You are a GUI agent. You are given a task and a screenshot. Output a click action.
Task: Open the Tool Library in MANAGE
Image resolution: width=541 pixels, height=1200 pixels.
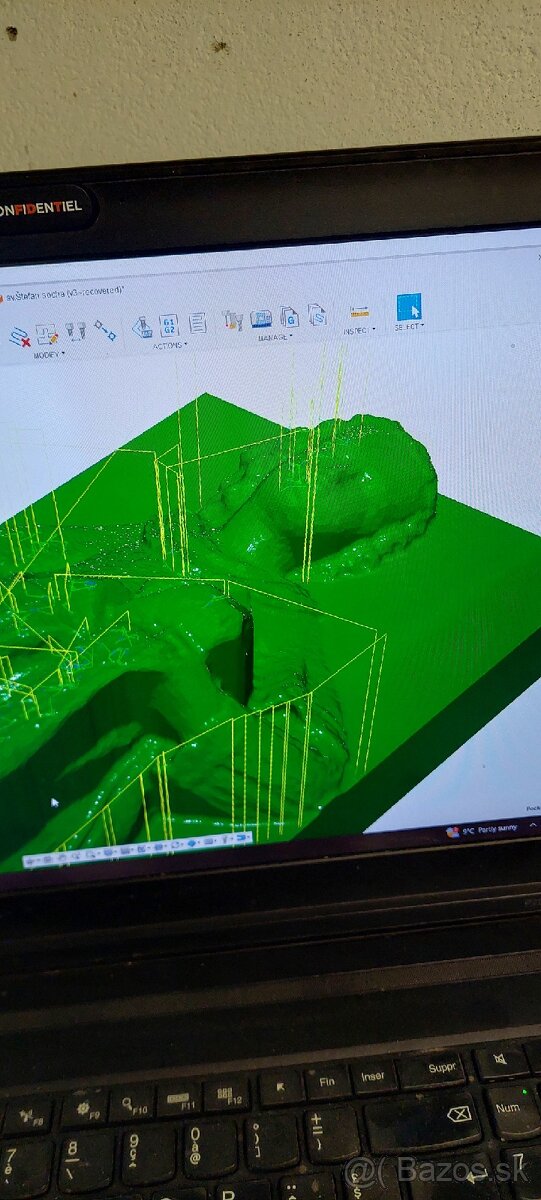(232, 320)
